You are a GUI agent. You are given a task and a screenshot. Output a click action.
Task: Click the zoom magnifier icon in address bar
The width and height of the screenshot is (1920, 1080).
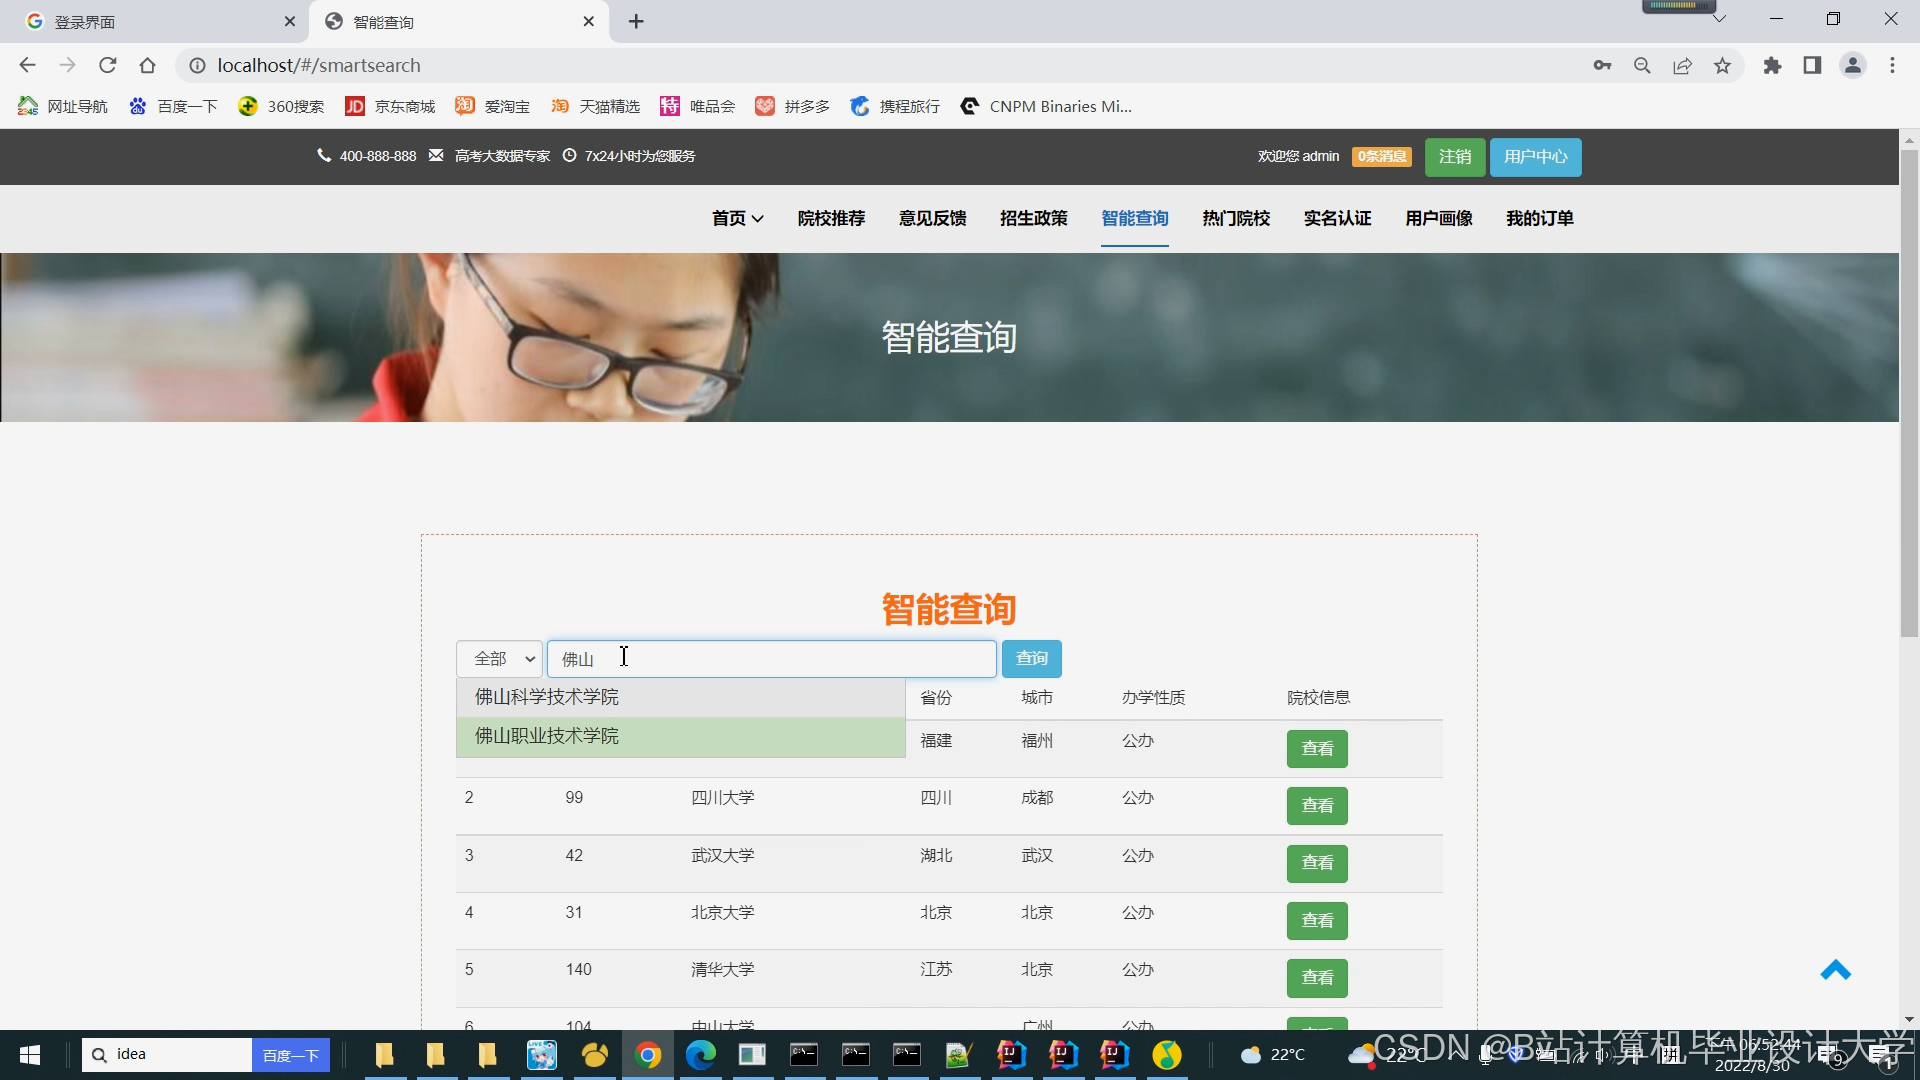1642,65
